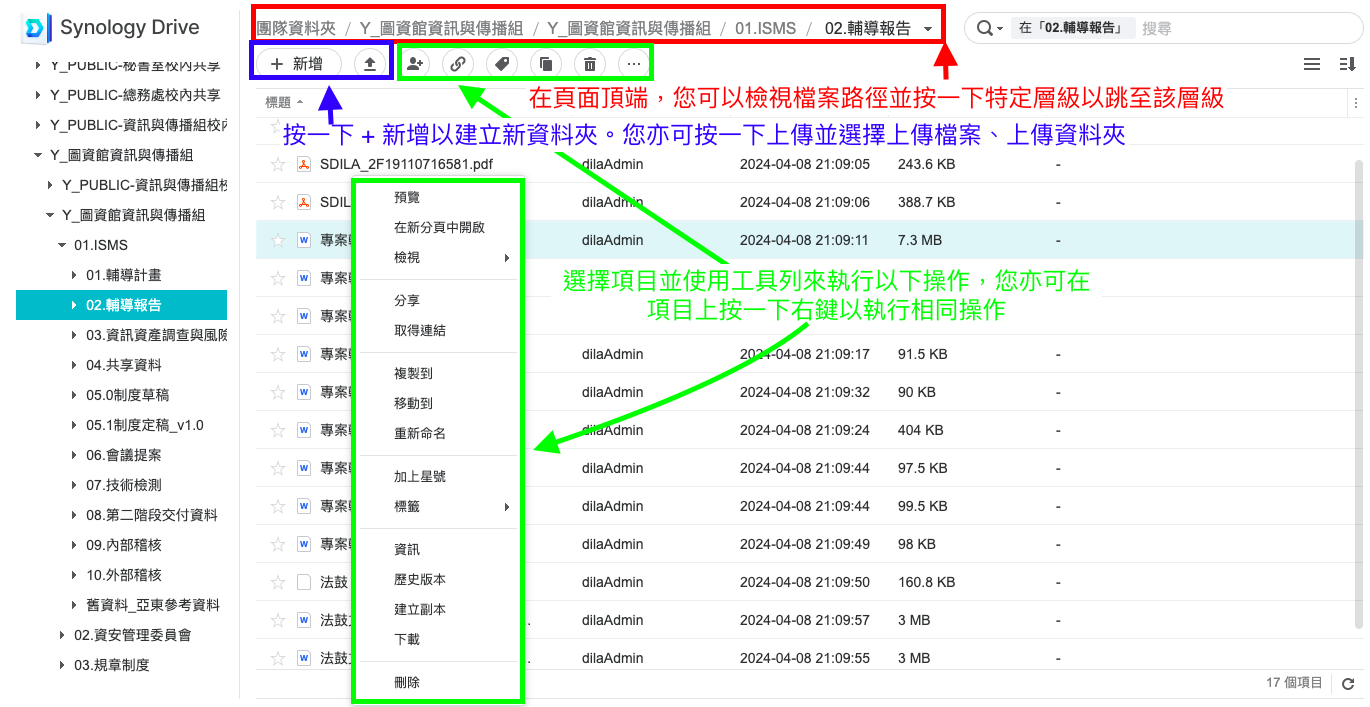Viewport: 1370px width, 707px height.
Task: Click the upload icon next to 新增
Action: coord(370,64)
